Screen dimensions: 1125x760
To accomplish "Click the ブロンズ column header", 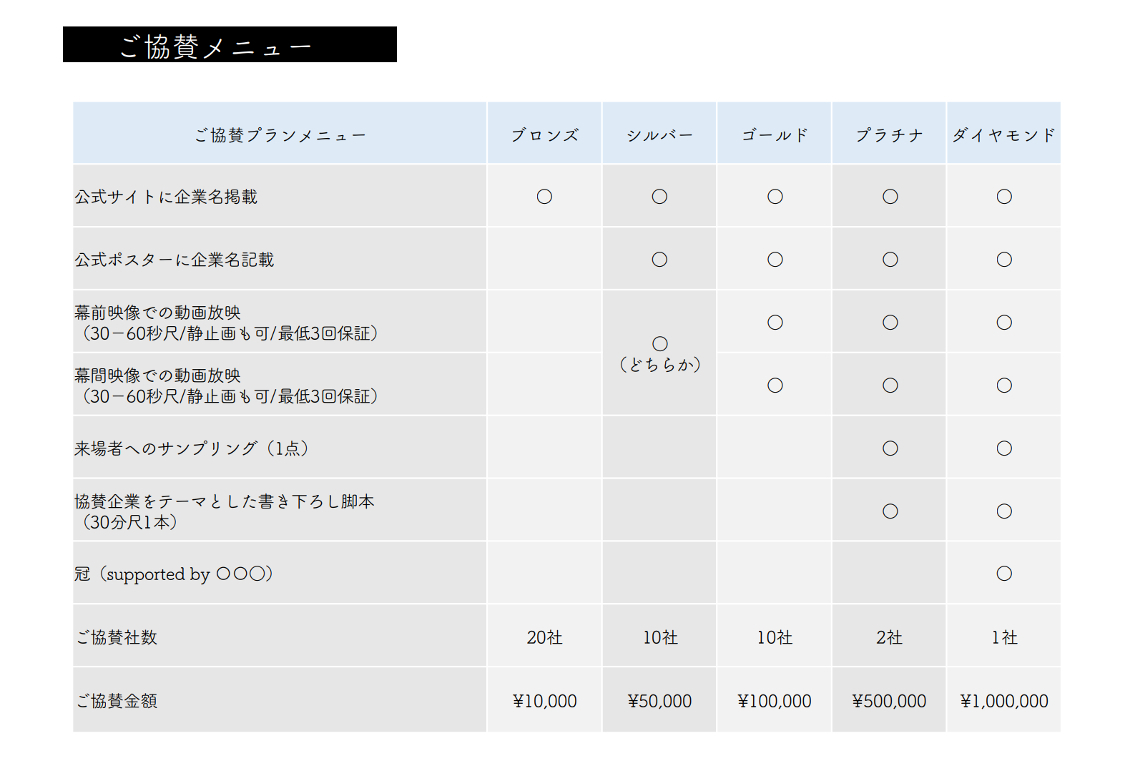I will 544,135.
